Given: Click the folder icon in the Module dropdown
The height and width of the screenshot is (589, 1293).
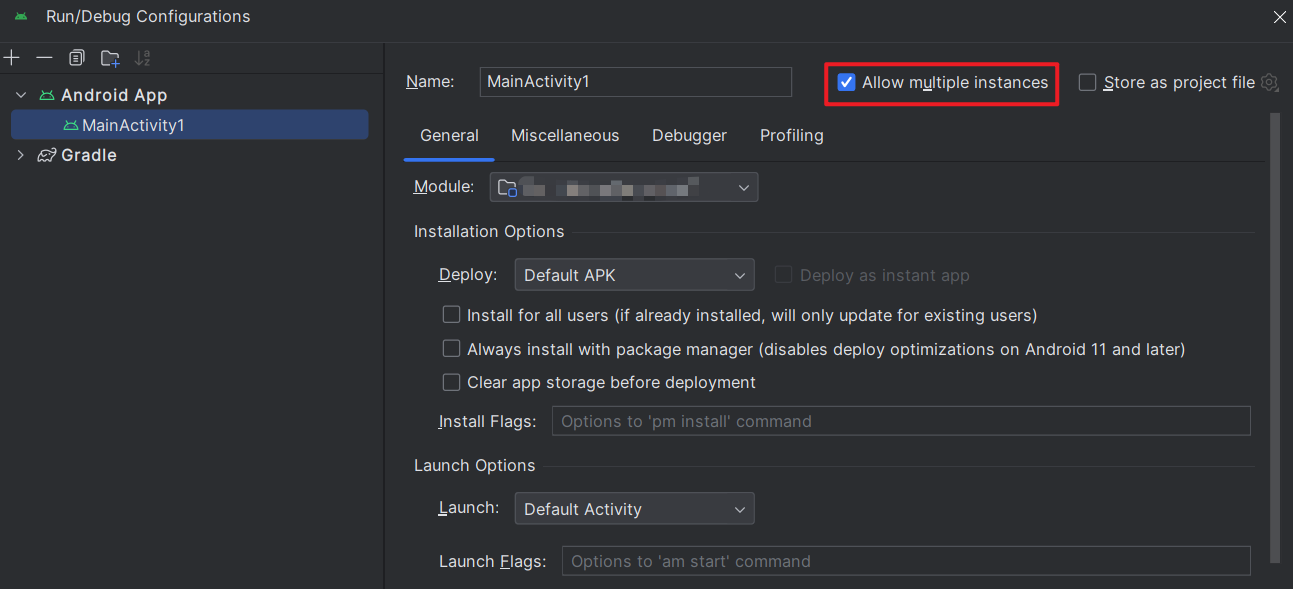Looking at the screenshot, I should pos(508,187).
